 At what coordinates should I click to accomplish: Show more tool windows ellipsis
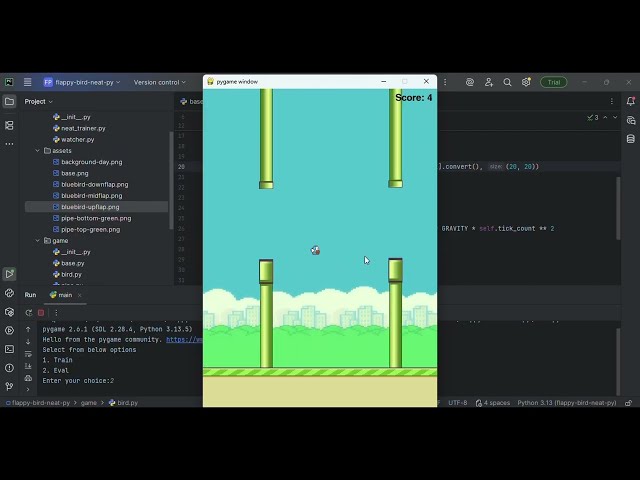point(9,144)
